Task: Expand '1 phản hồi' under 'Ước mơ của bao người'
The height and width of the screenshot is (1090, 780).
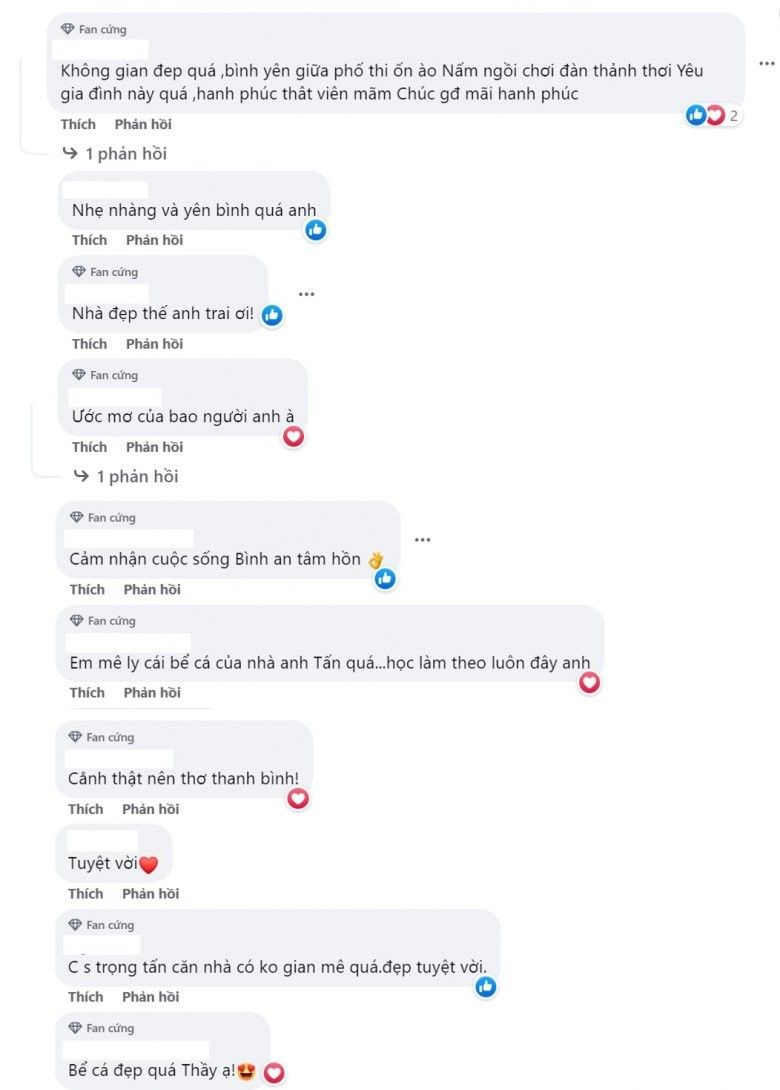Action: (x=126, y=477)
